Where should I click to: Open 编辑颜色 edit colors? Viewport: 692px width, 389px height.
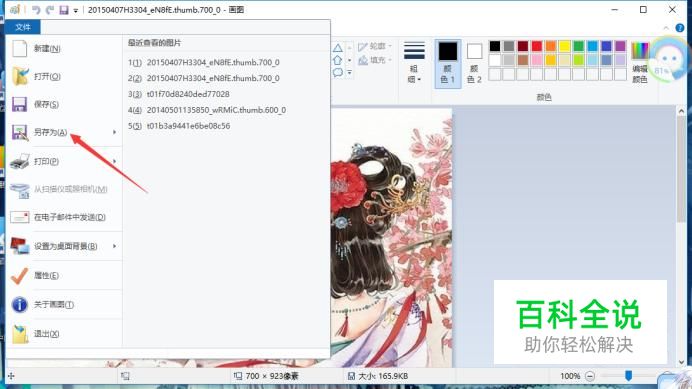639,63
